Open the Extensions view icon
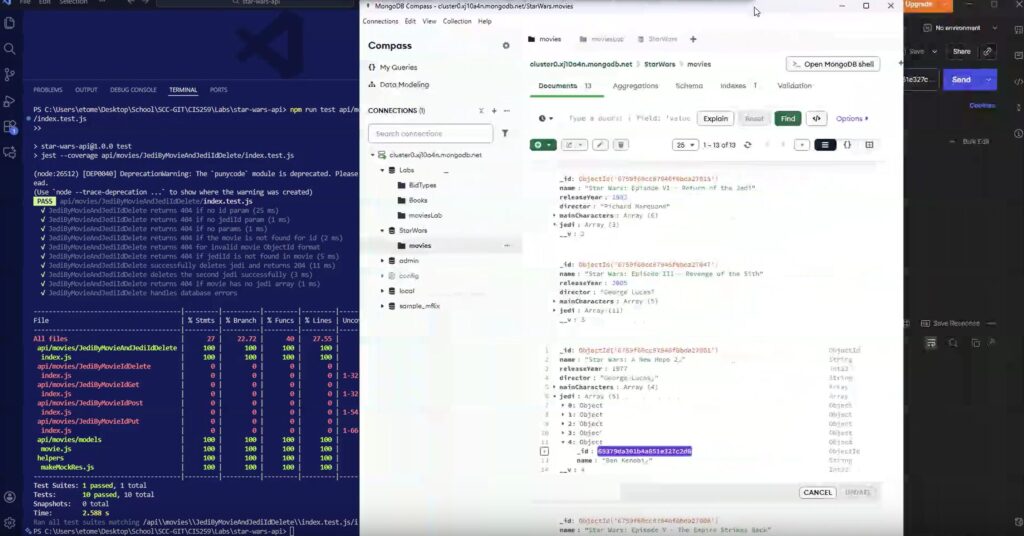The width and height of the screenshot is (1024, 536). 10,127
